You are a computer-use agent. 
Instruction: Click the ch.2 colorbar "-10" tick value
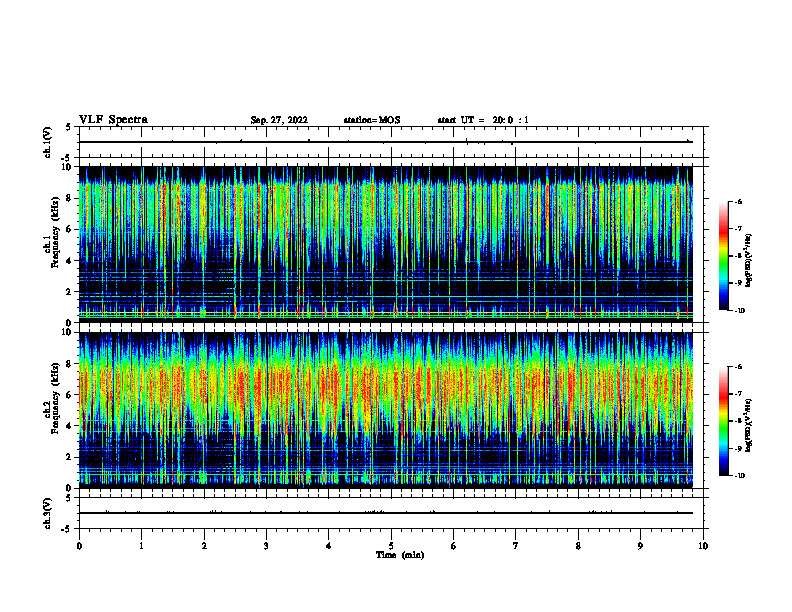click(739, 476)
